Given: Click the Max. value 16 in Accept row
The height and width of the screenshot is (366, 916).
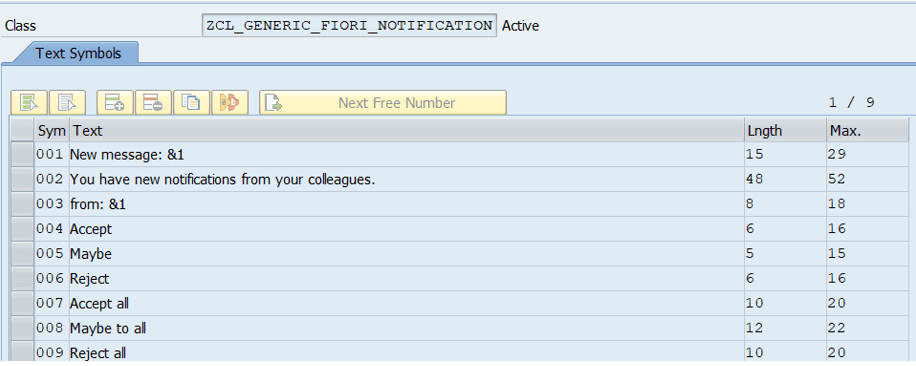Looking at the screenshot, I should pyautogui.click(x=837, y=229).
